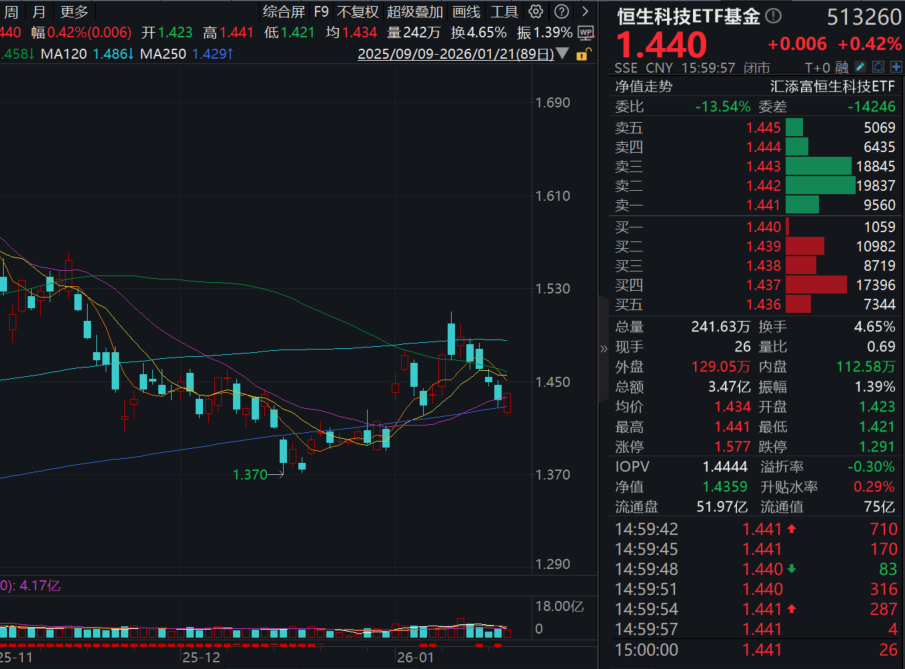The width and height of the screenshot is (905, 669).
Task: Open the 更多 period options
Action: coord(74,12)
